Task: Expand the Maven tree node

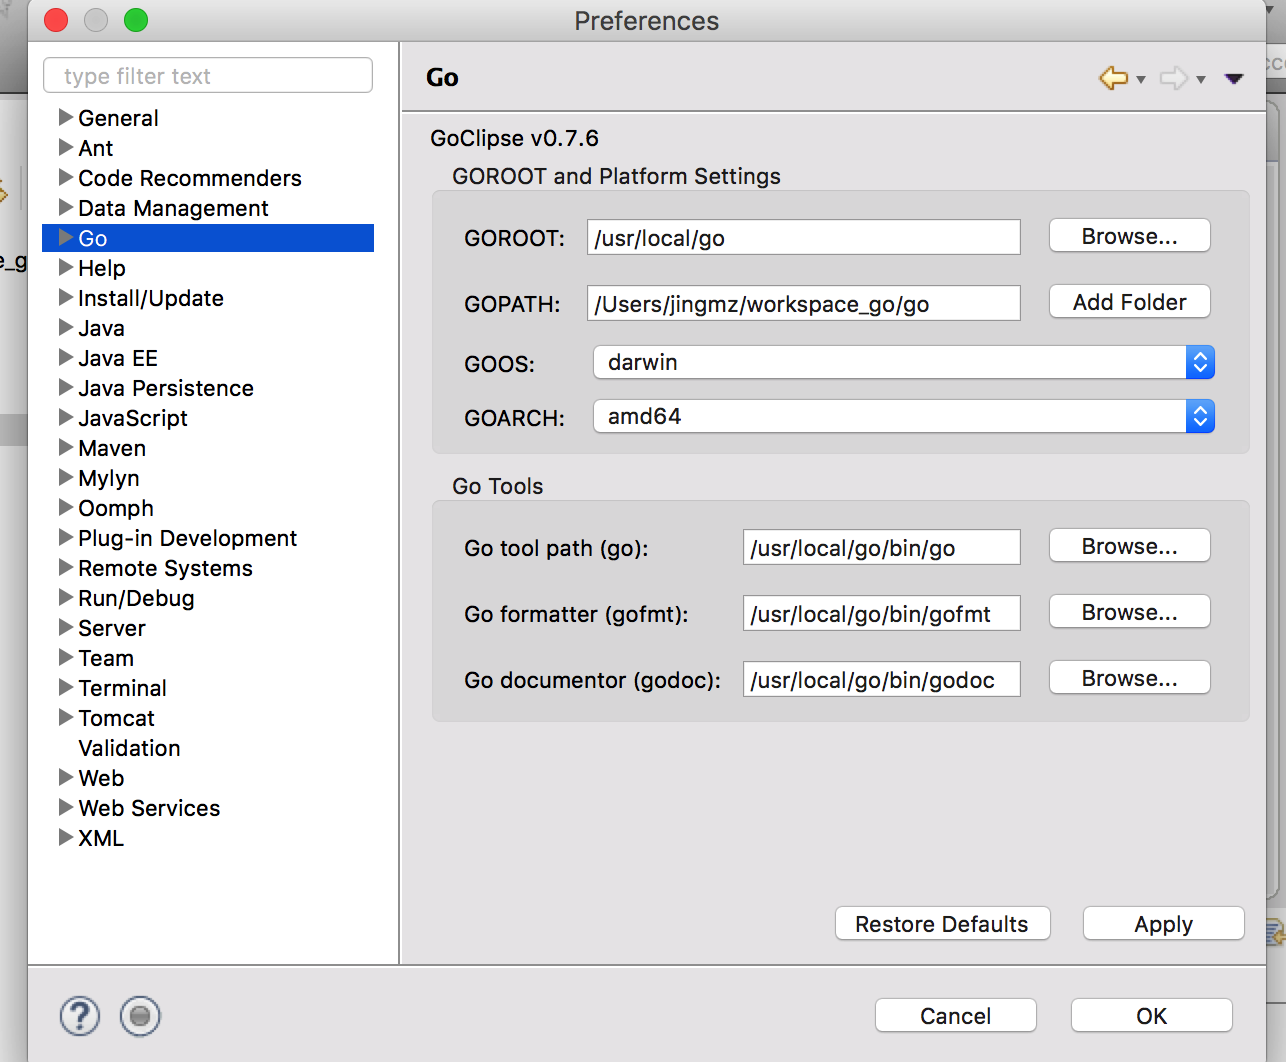Action: coord(66,447)
